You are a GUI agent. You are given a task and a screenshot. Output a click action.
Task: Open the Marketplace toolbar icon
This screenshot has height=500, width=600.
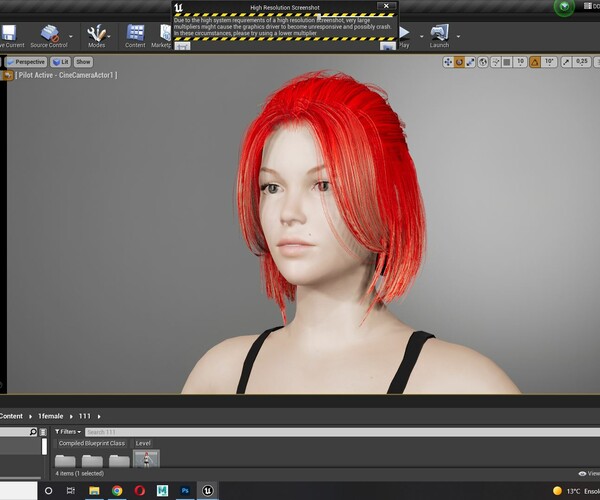click(x=165, y=33)
